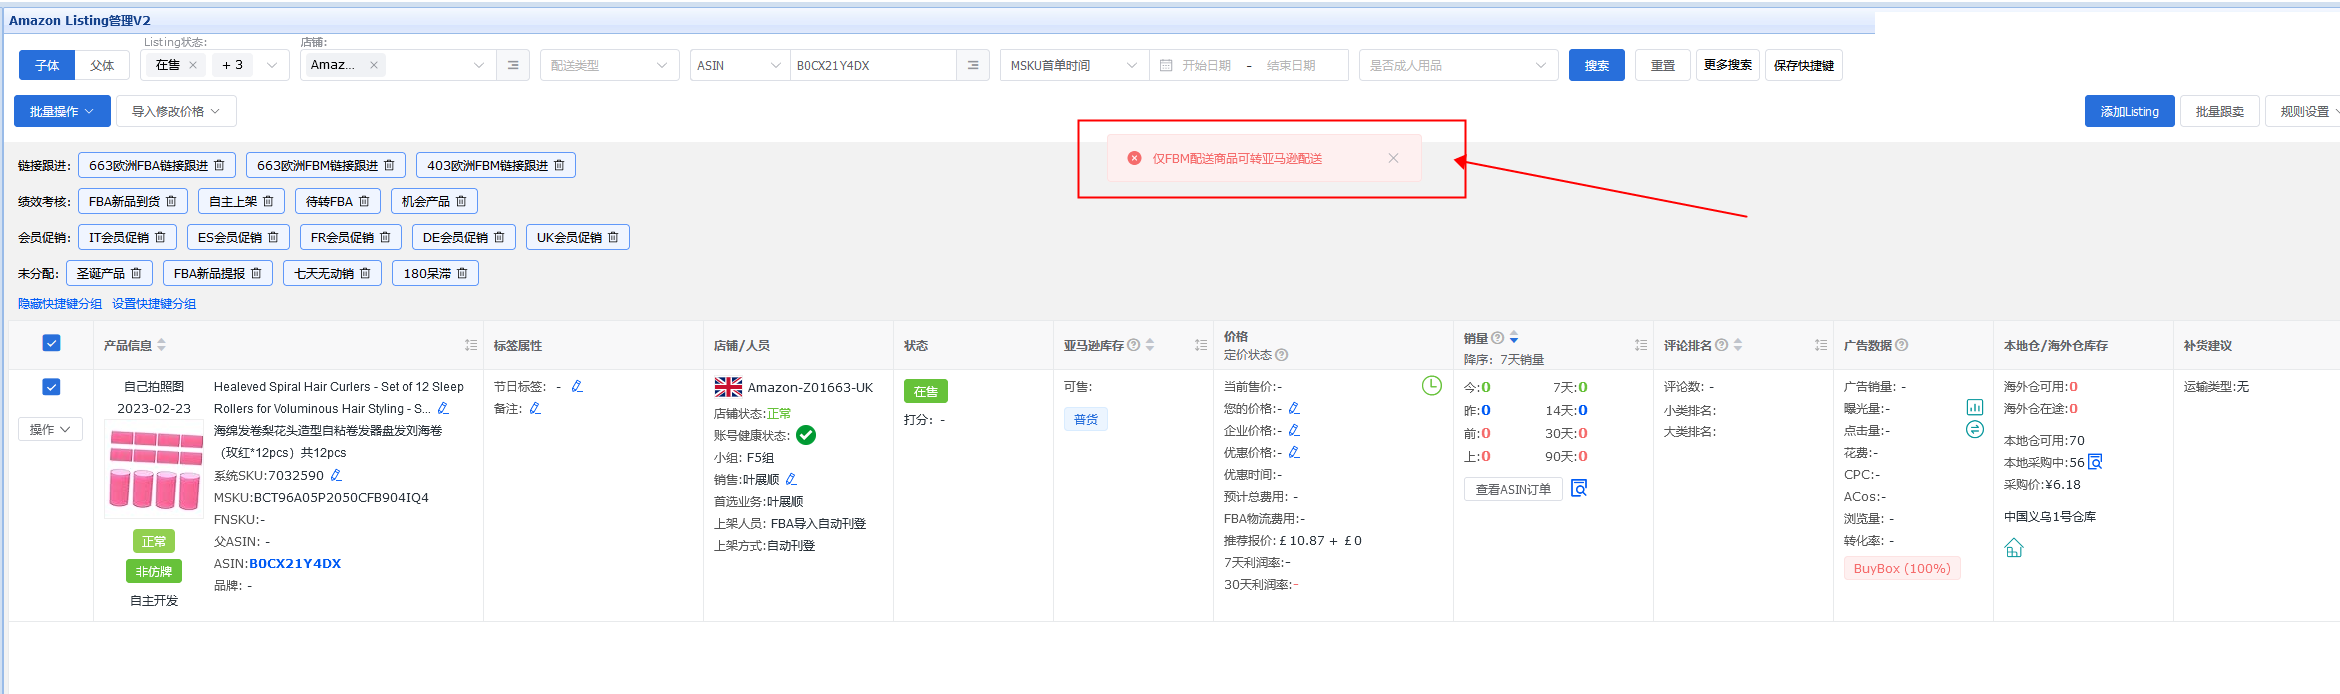The width and height of the screenshot is (2340, 694).
Task: Open the MSKU首单时间 dropdown
Action: [1075, 65]
